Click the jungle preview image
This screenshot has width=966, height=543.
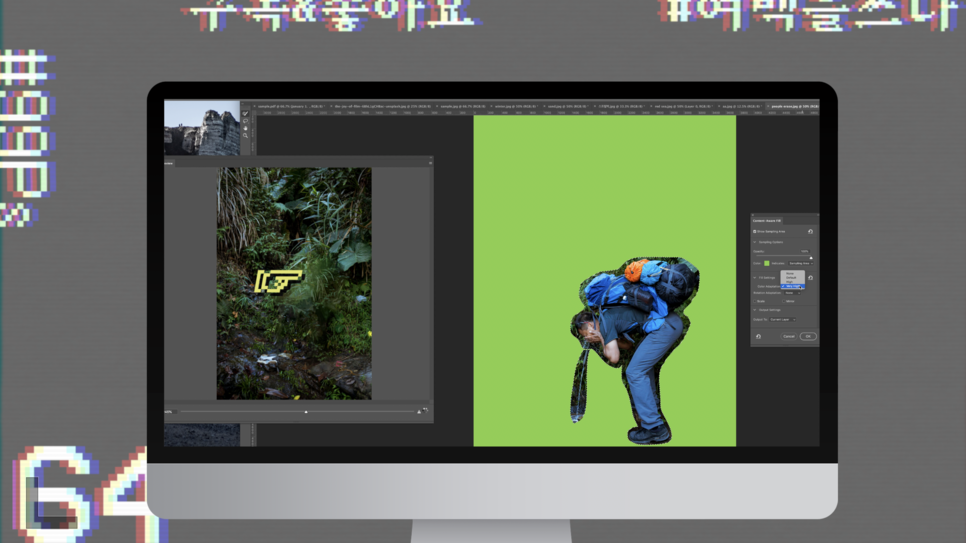(294, 284)
